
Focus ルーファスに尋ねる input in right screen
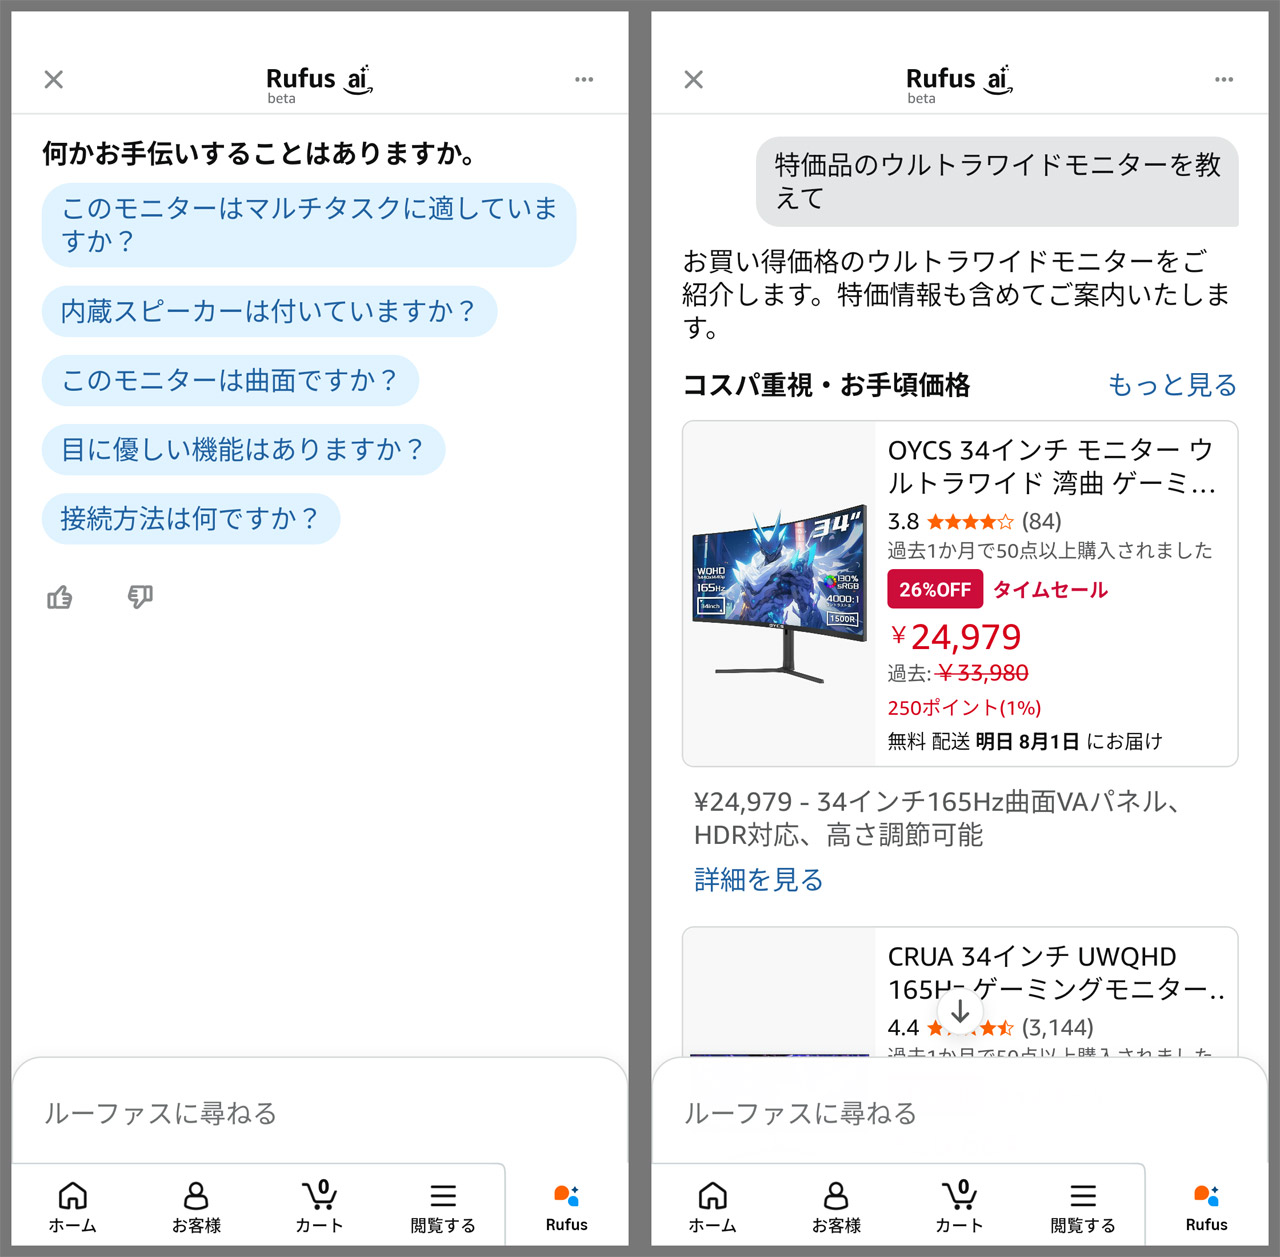(960, 1113)
